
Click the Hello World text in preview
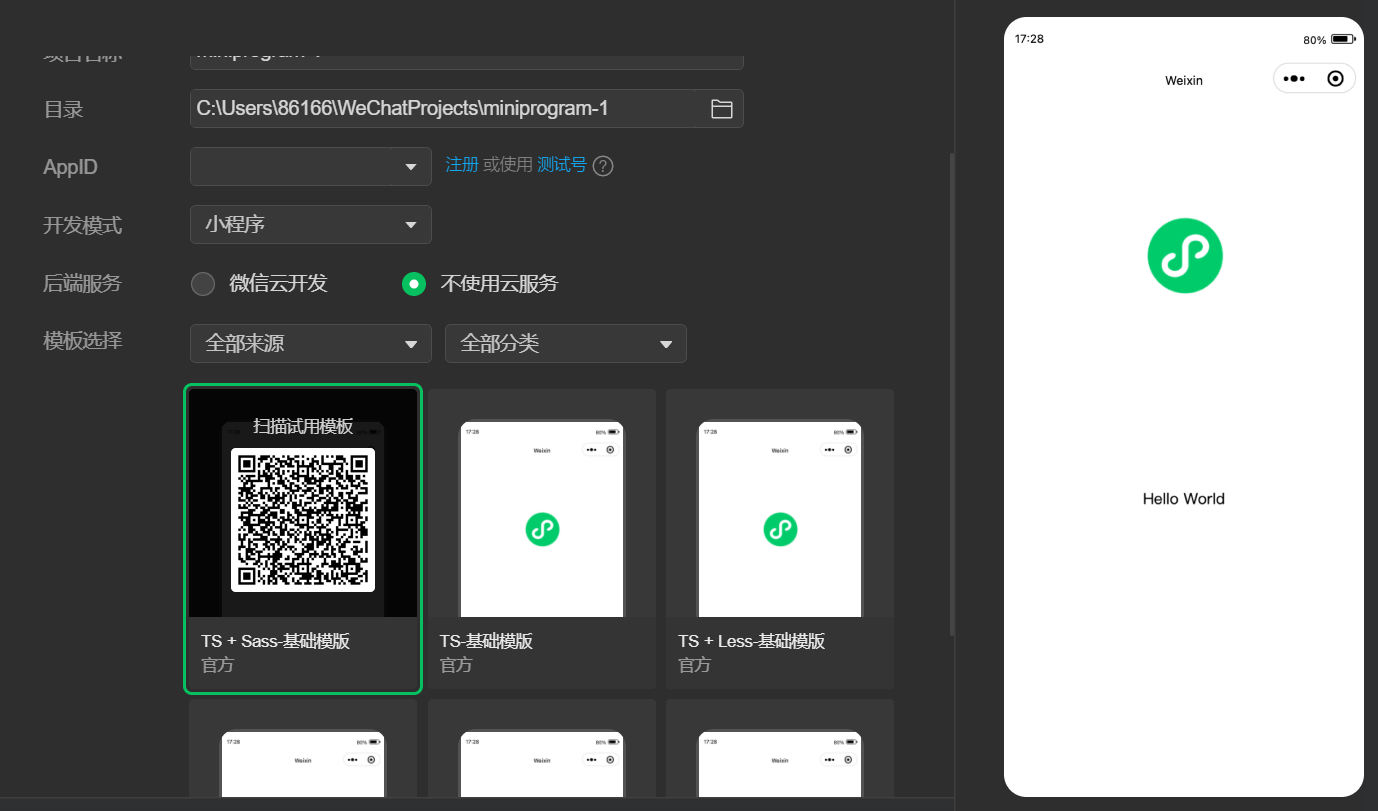(1184, 499)
